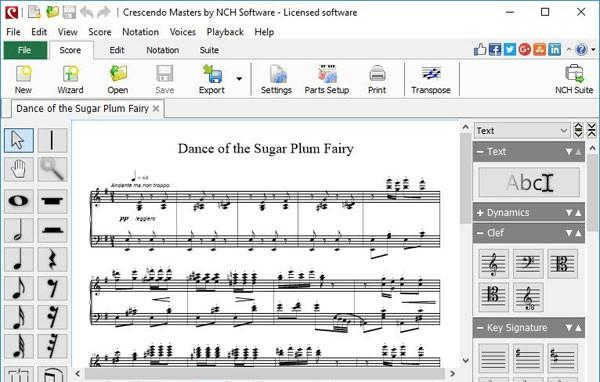Select the zoom magnifier tool
The height and width of the screenshot is (382, 600).
(x=52, y=169)
